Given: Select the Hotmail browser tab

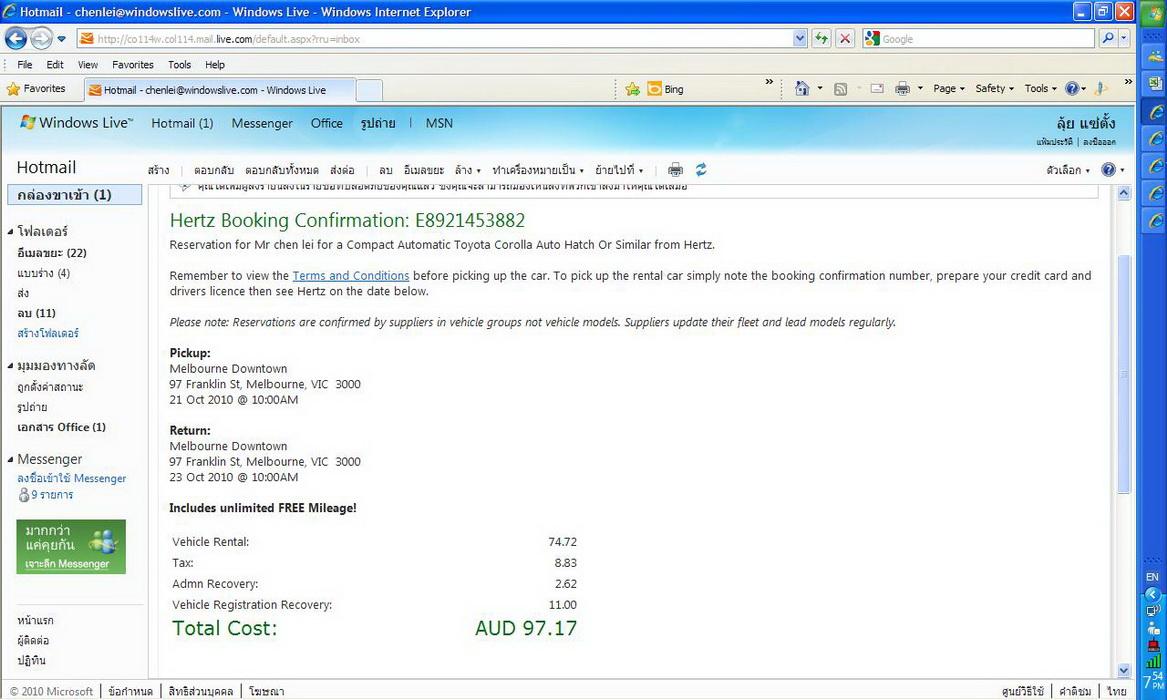Looking at the screenshot, I should (x=220, y=90).
